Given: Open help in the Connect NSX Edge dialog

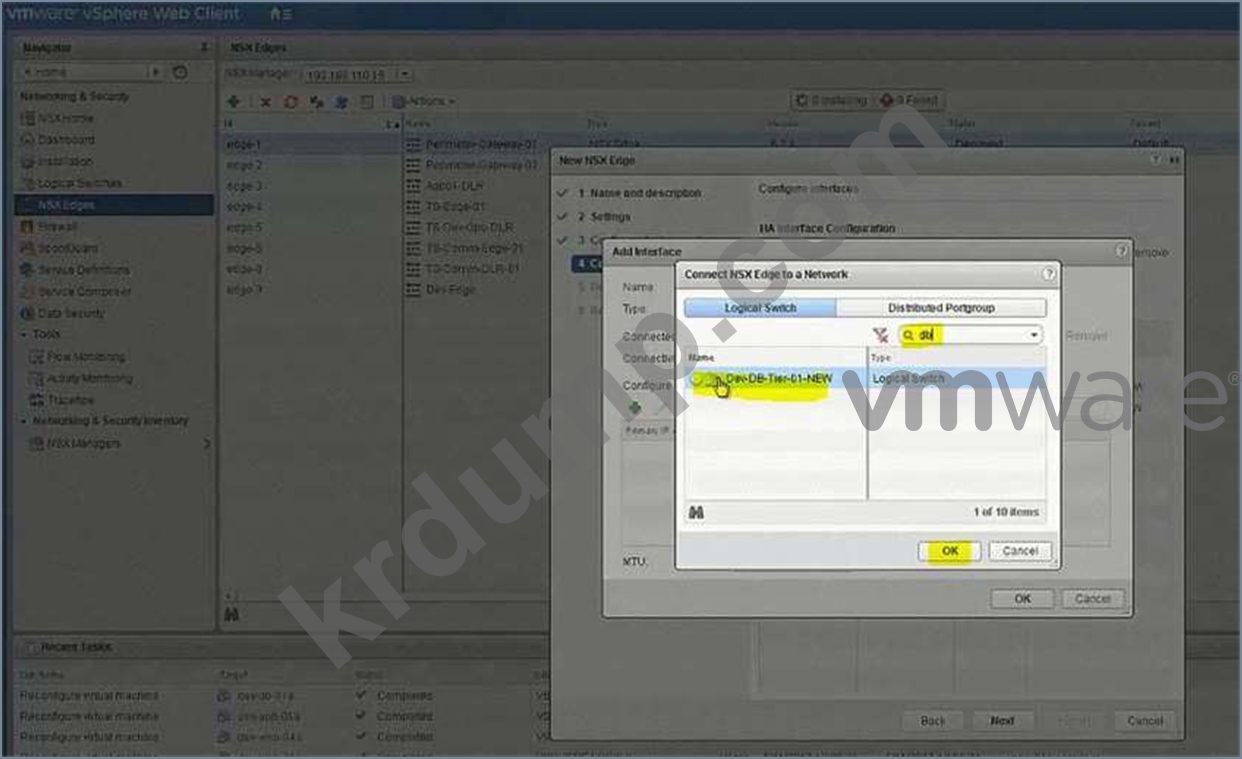Looking at the screenshot, I should [x=1049, y=274].
